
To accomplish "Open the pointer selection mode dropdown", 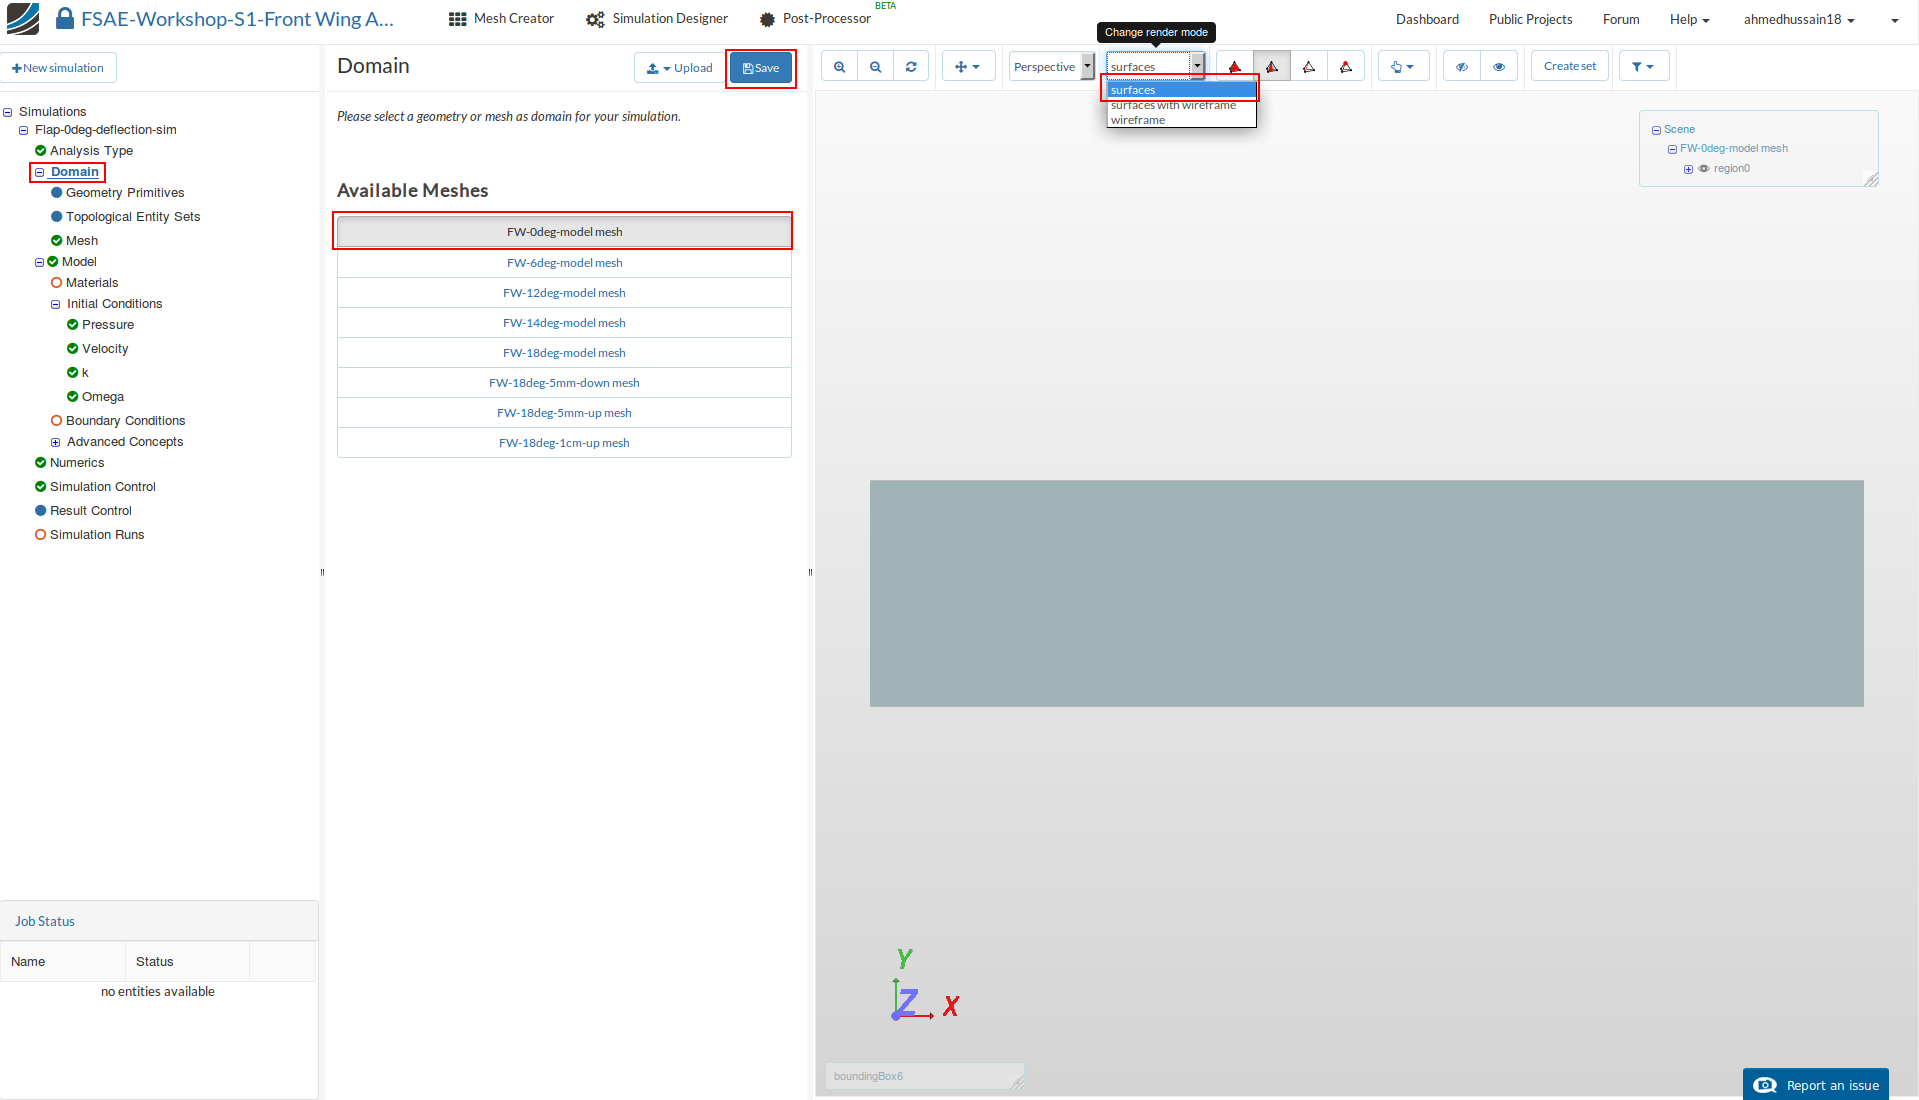I will pos(1403,67).
